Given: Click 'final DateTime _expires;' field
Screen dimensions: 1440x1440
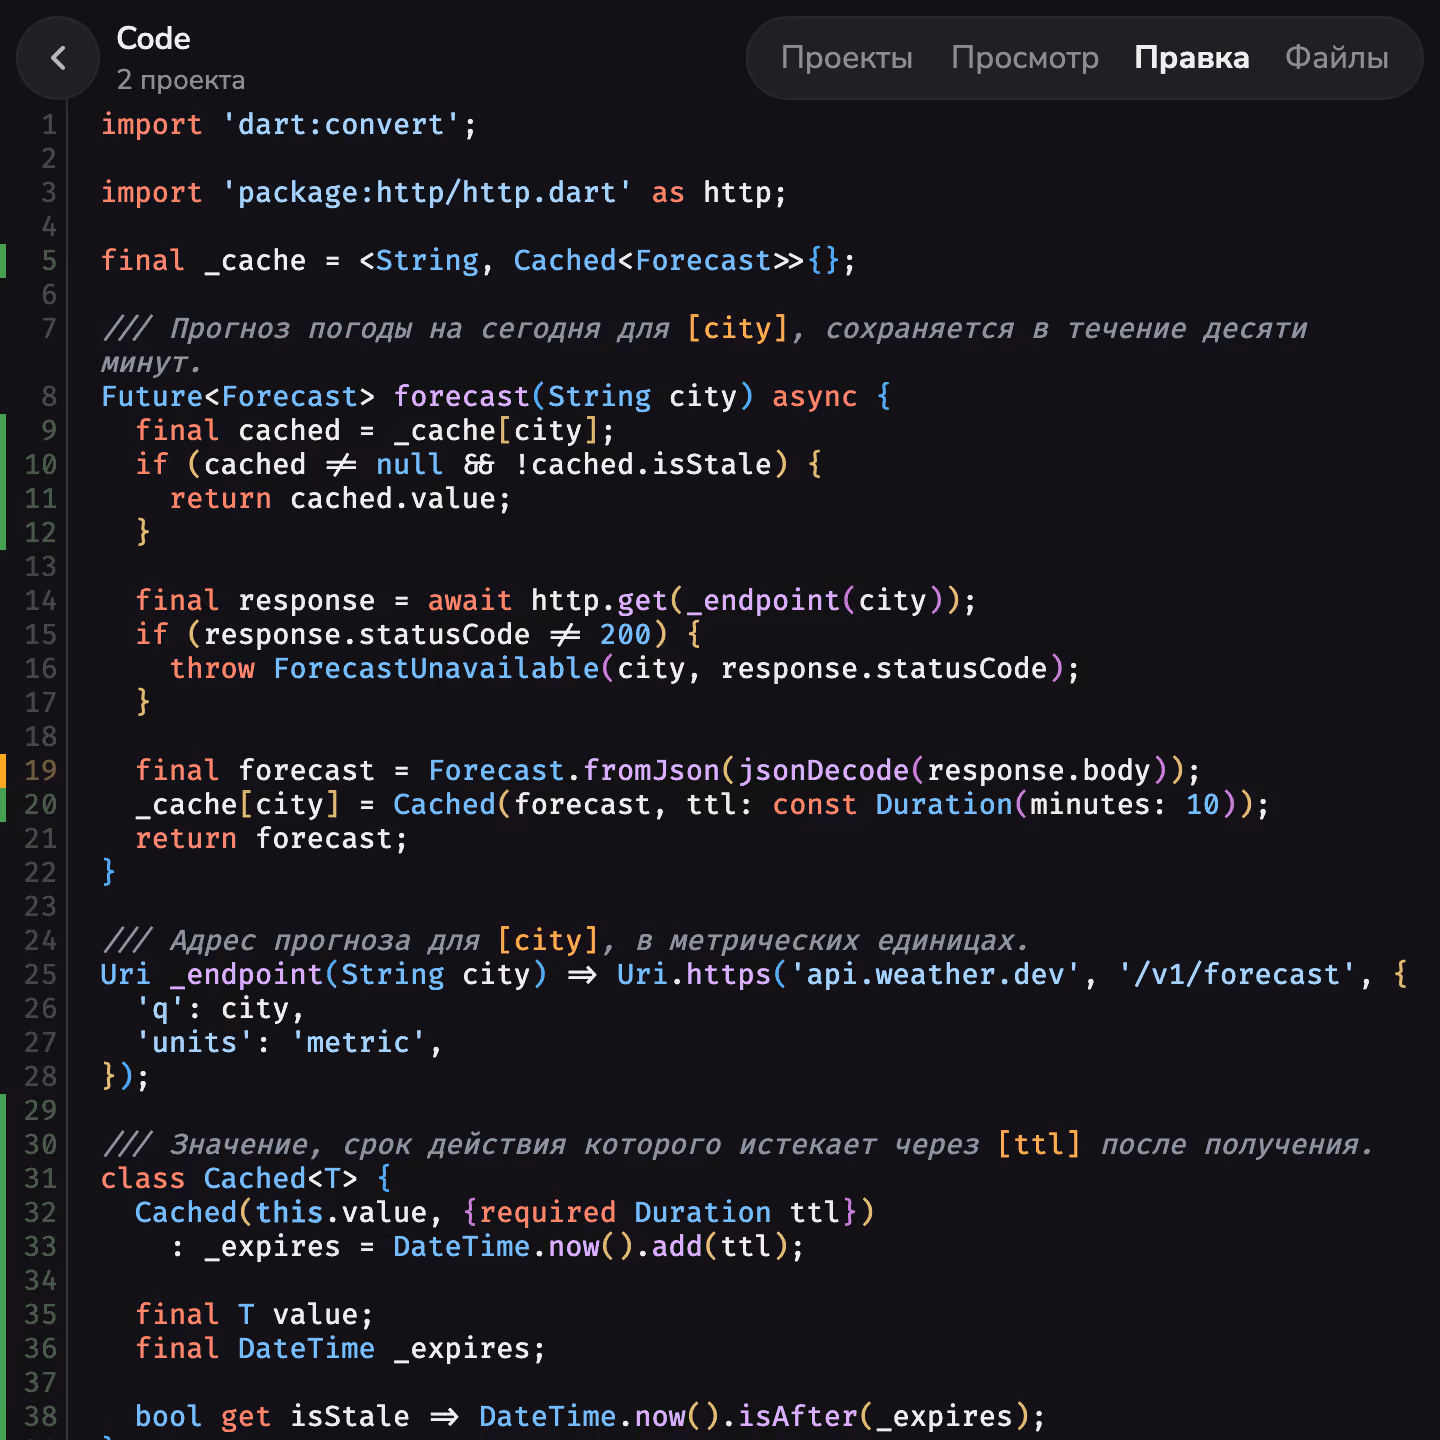Looking at the screenshot, I should click(x=340, y=1349).
